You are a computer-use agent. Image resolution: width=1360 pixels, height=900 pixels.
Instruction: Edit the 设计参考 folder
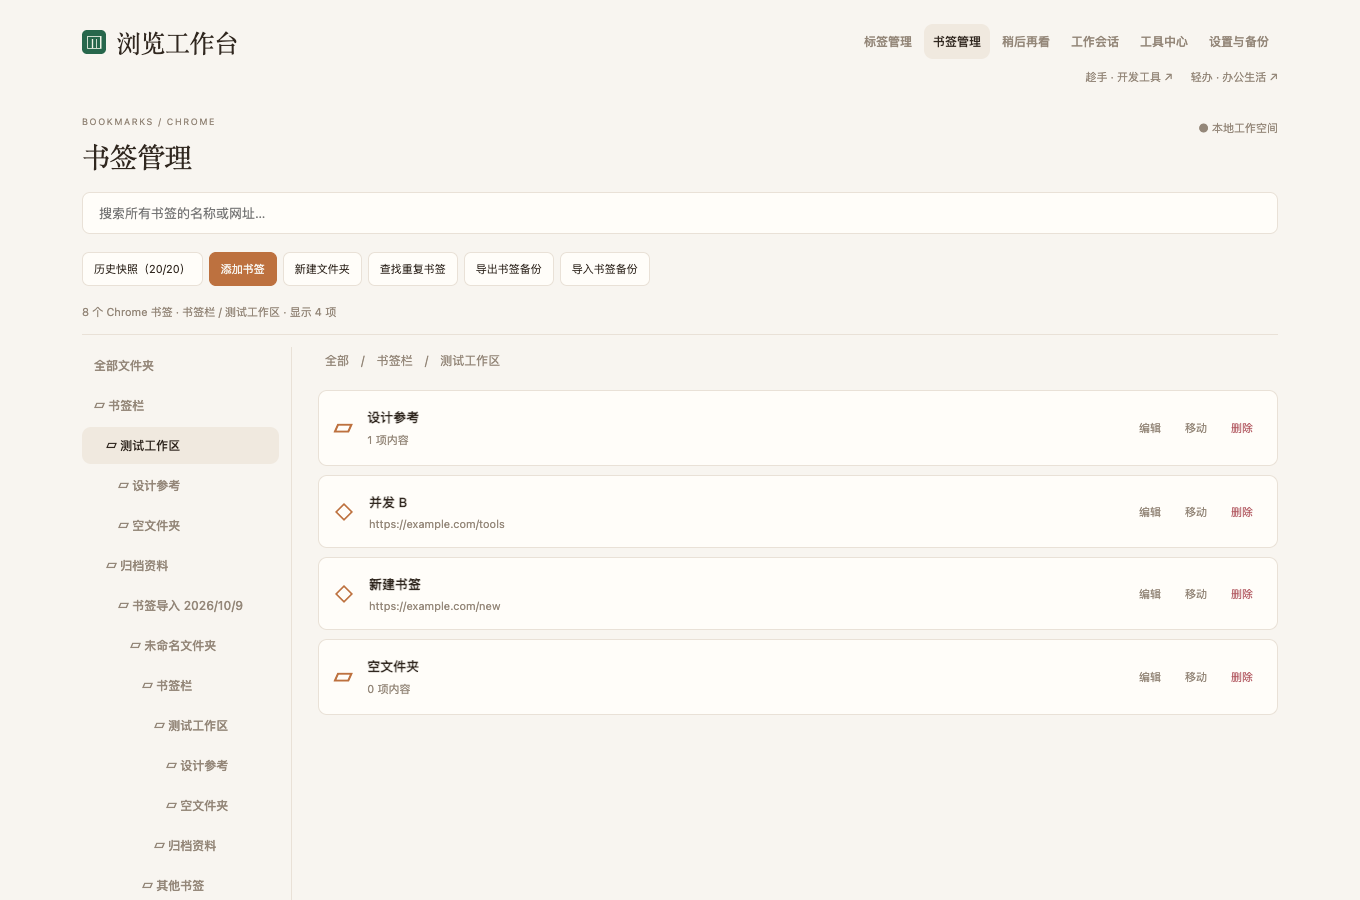click(x=1150, y=428)
